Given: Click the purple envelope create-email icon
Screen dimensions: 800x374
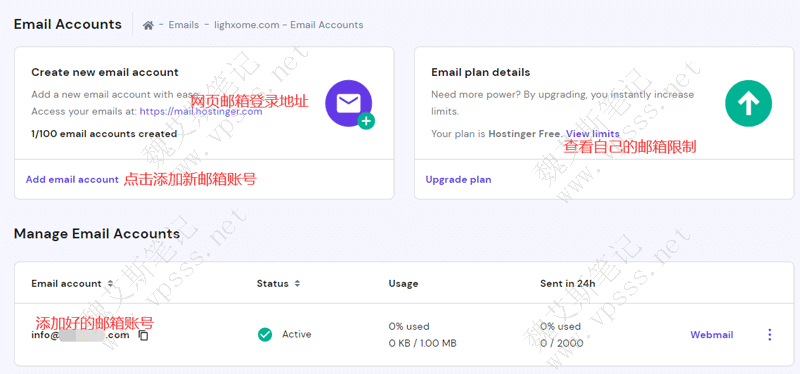Looking at the screenshot, I should (x=349, y=104).
